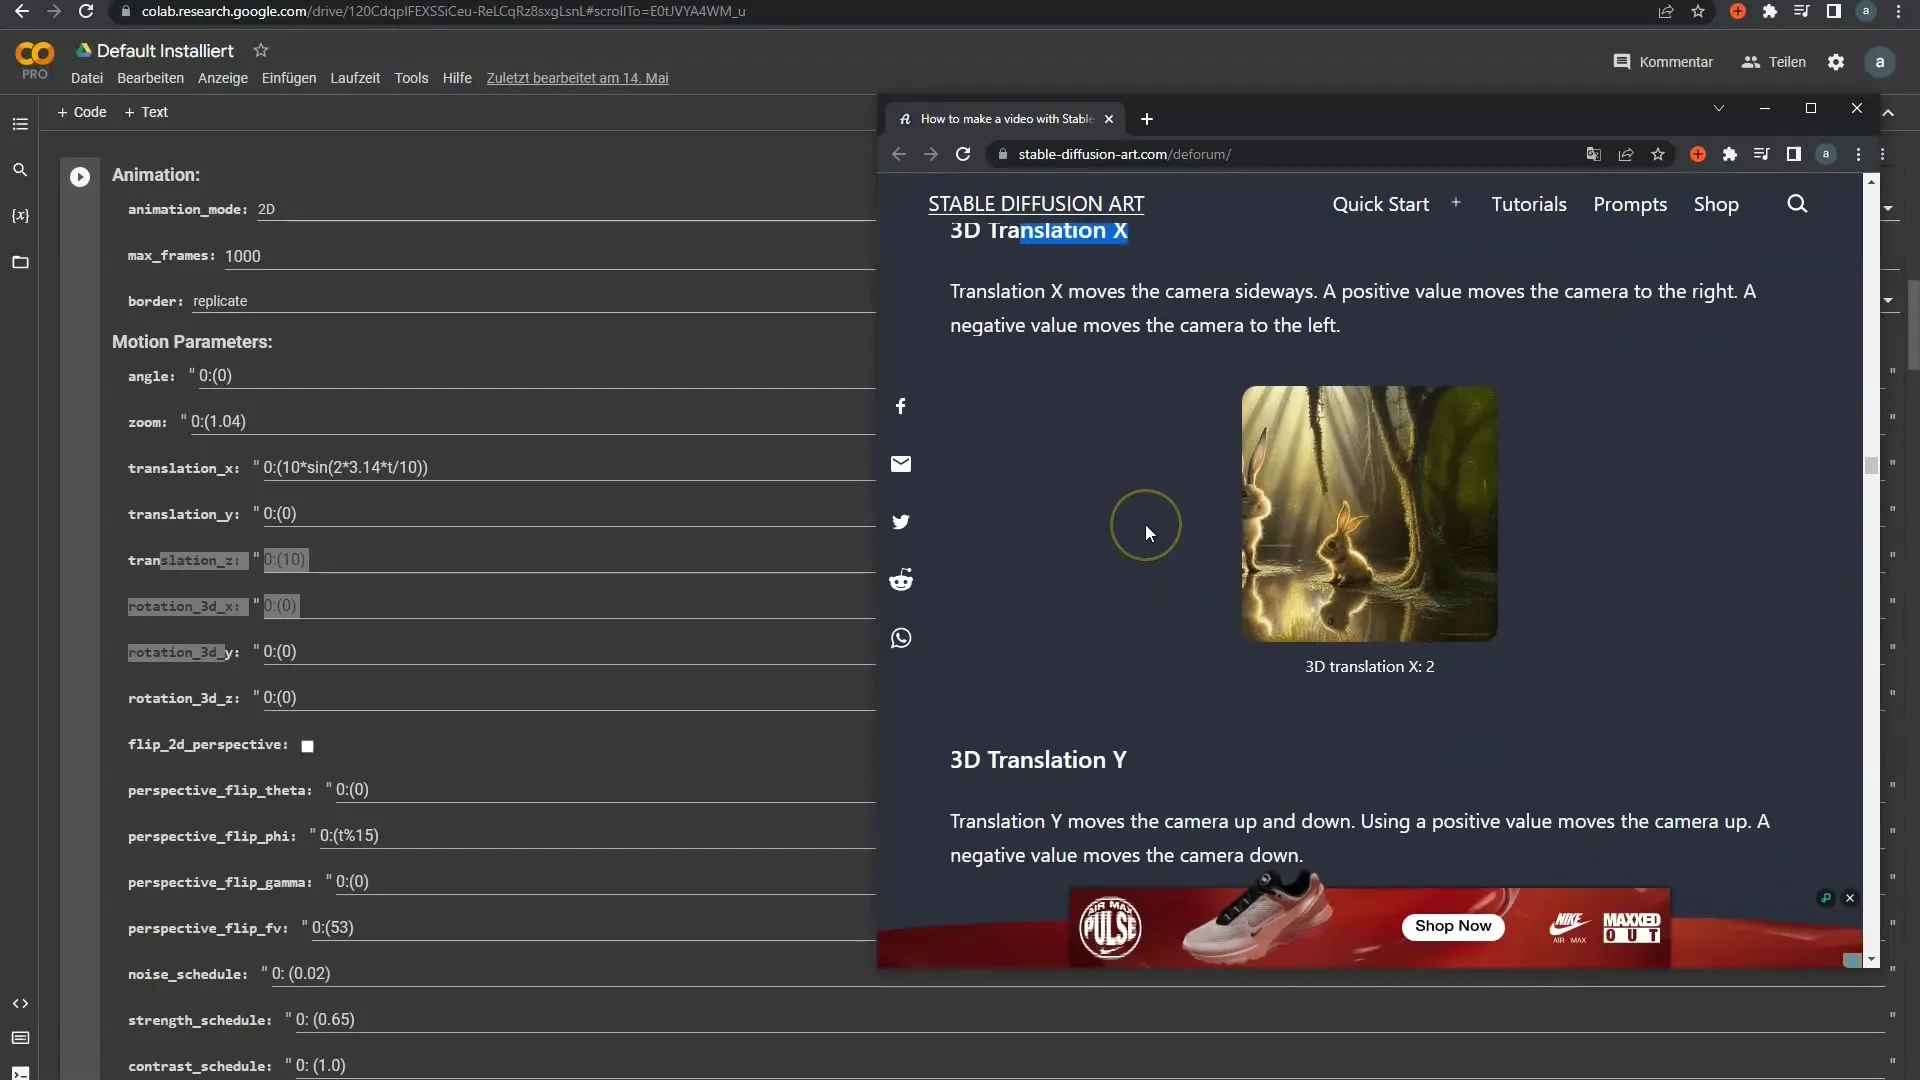Open Einfügen menu

coord(289,78)
